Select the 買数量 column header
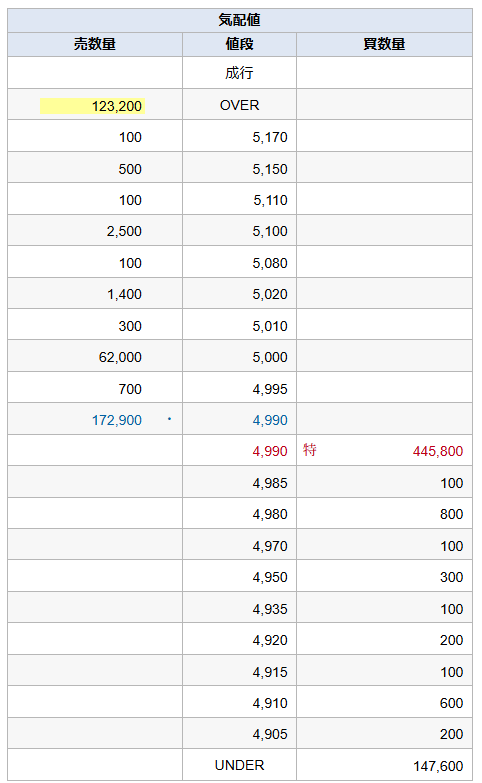This screenshot has width=482, height=783. (384, 44)
